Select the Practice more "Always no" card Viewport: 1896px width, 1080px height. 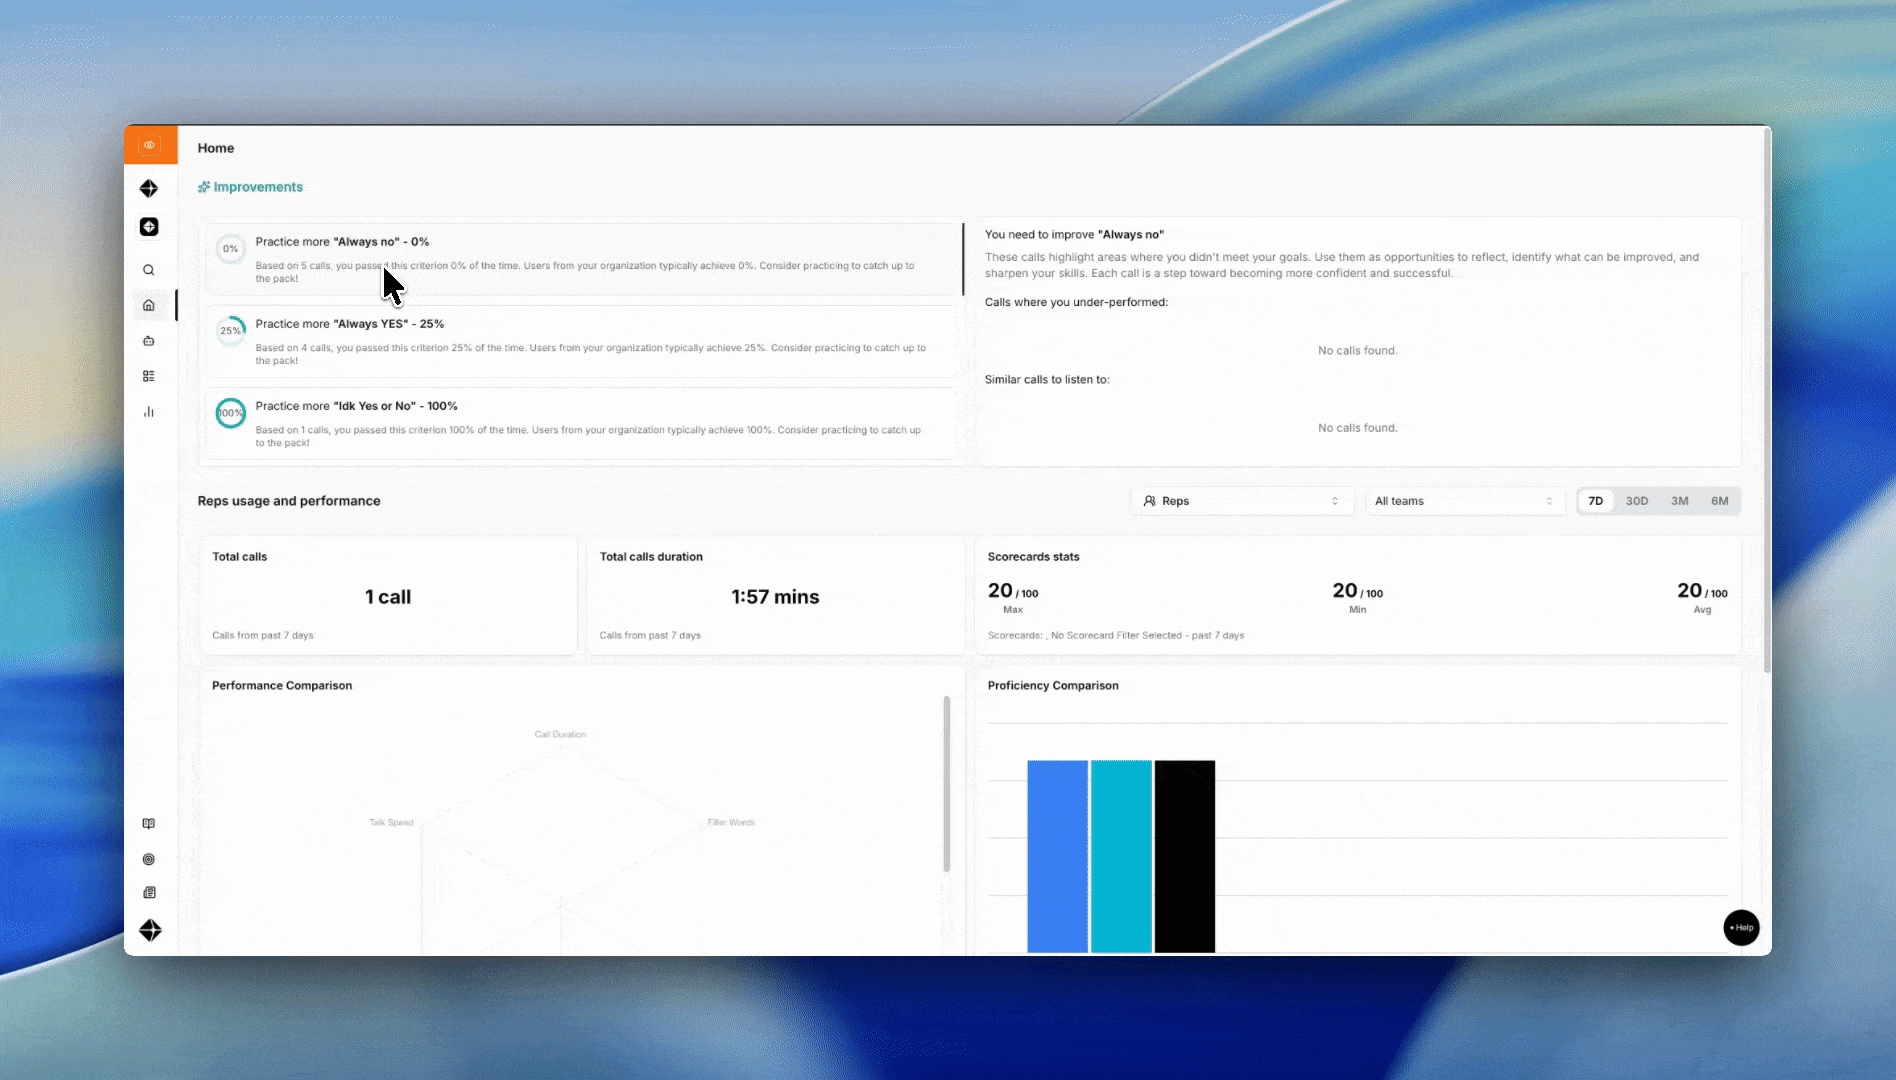[583, 259]
